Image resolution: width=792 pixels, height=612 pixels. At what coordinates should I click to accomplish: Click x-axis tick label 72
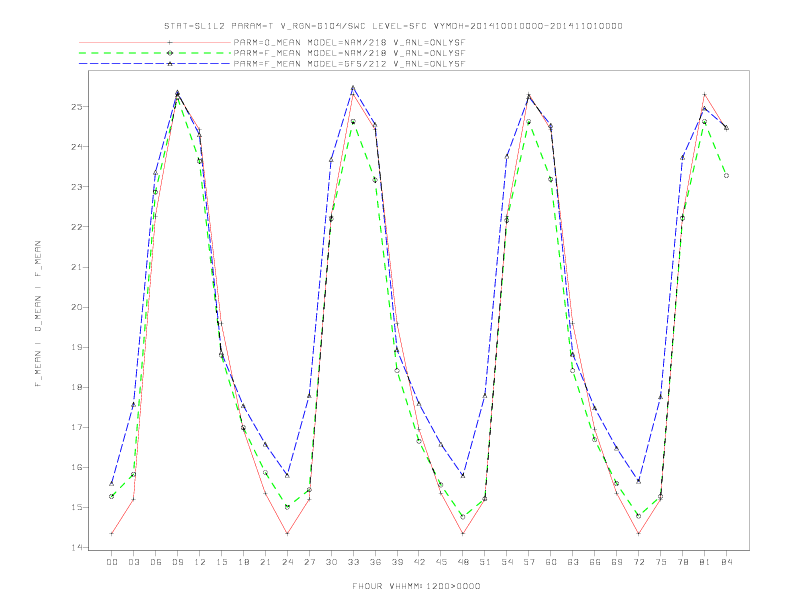click(x=639, y=562)
